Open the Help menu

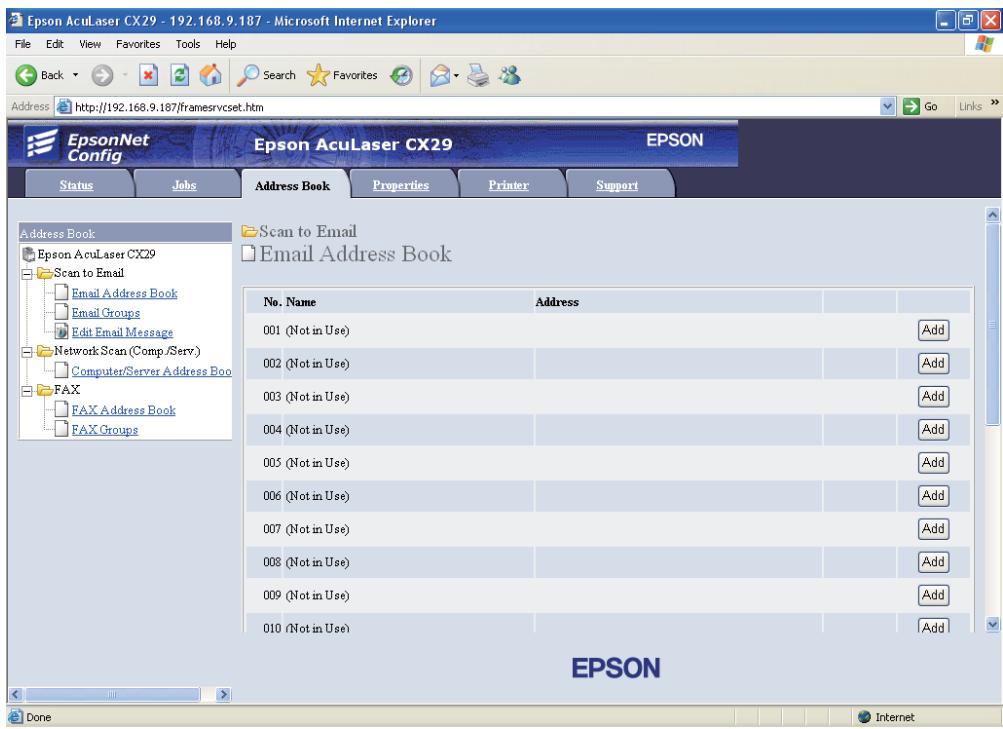coord(226,44)
